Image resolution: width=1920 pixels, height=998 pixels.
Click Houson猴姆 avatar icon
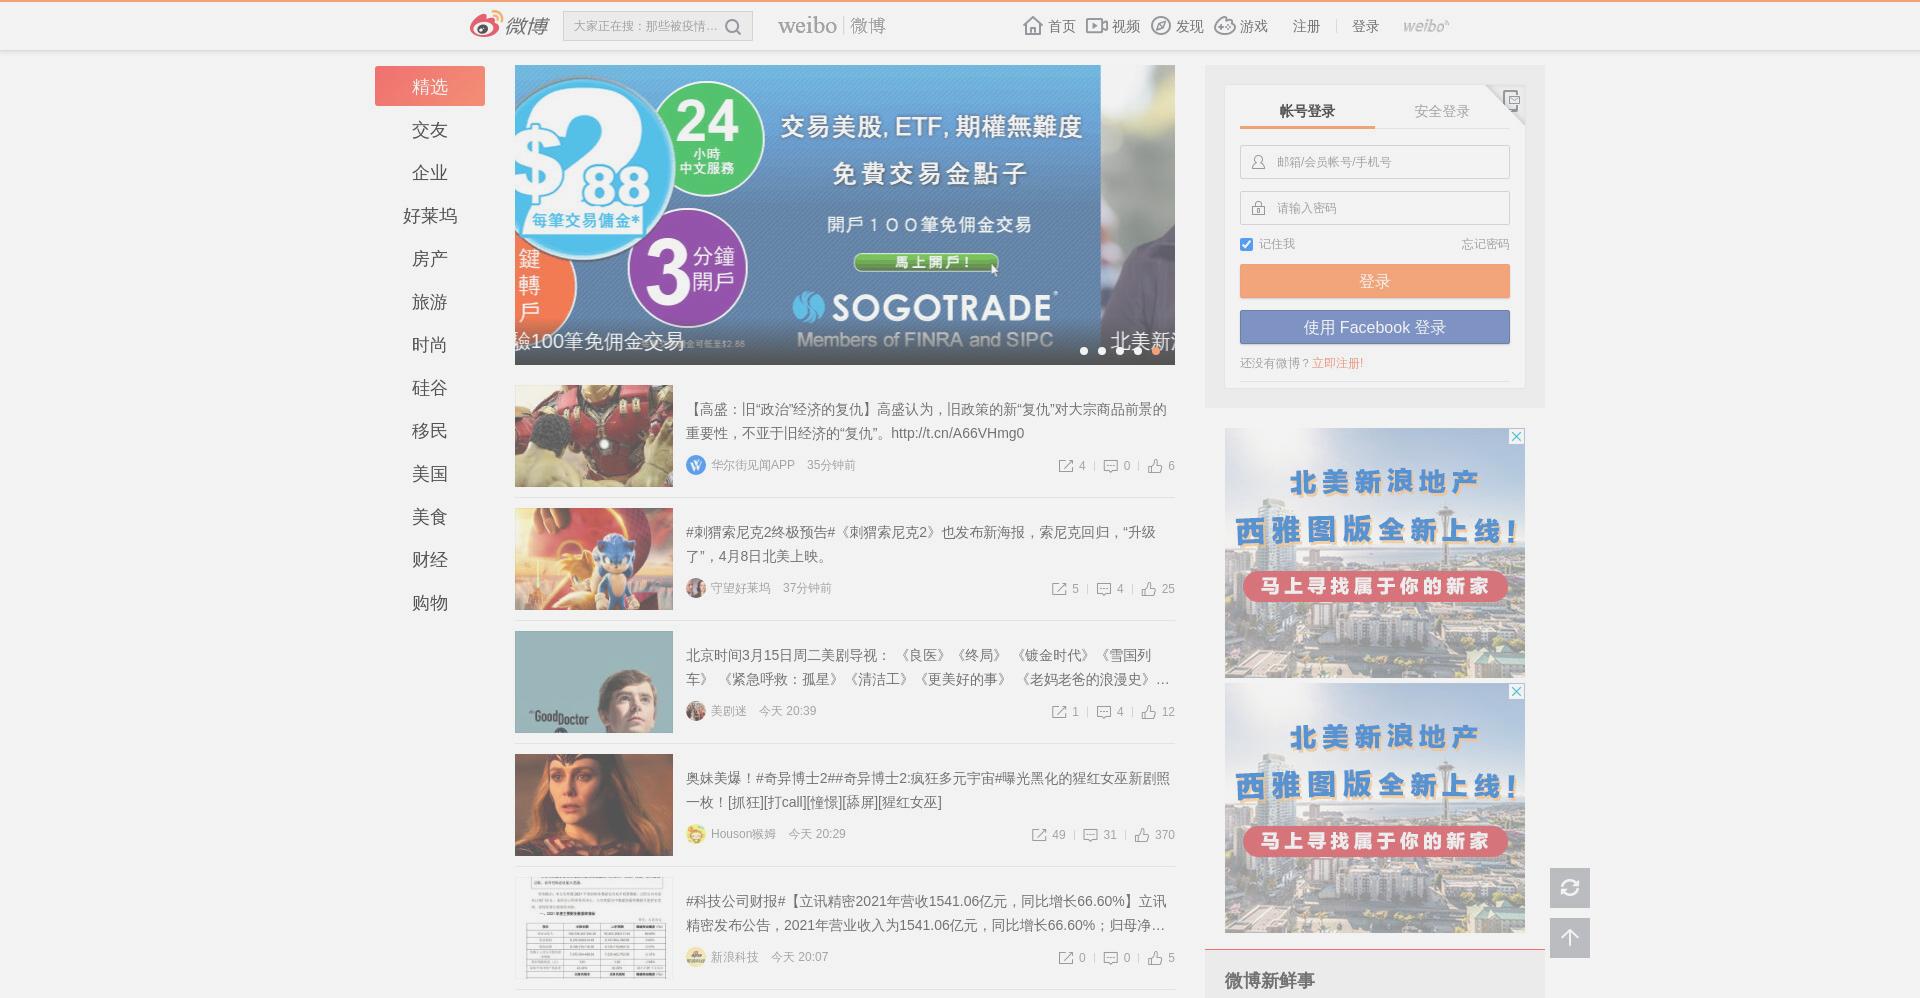click(696, 834)
